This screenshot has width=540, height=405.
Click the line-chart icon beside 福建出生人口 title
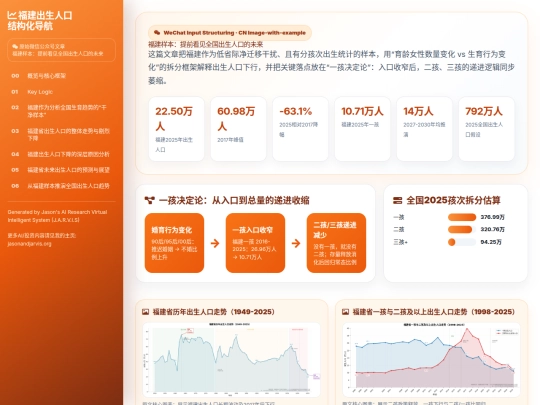[x=12, y=15]
